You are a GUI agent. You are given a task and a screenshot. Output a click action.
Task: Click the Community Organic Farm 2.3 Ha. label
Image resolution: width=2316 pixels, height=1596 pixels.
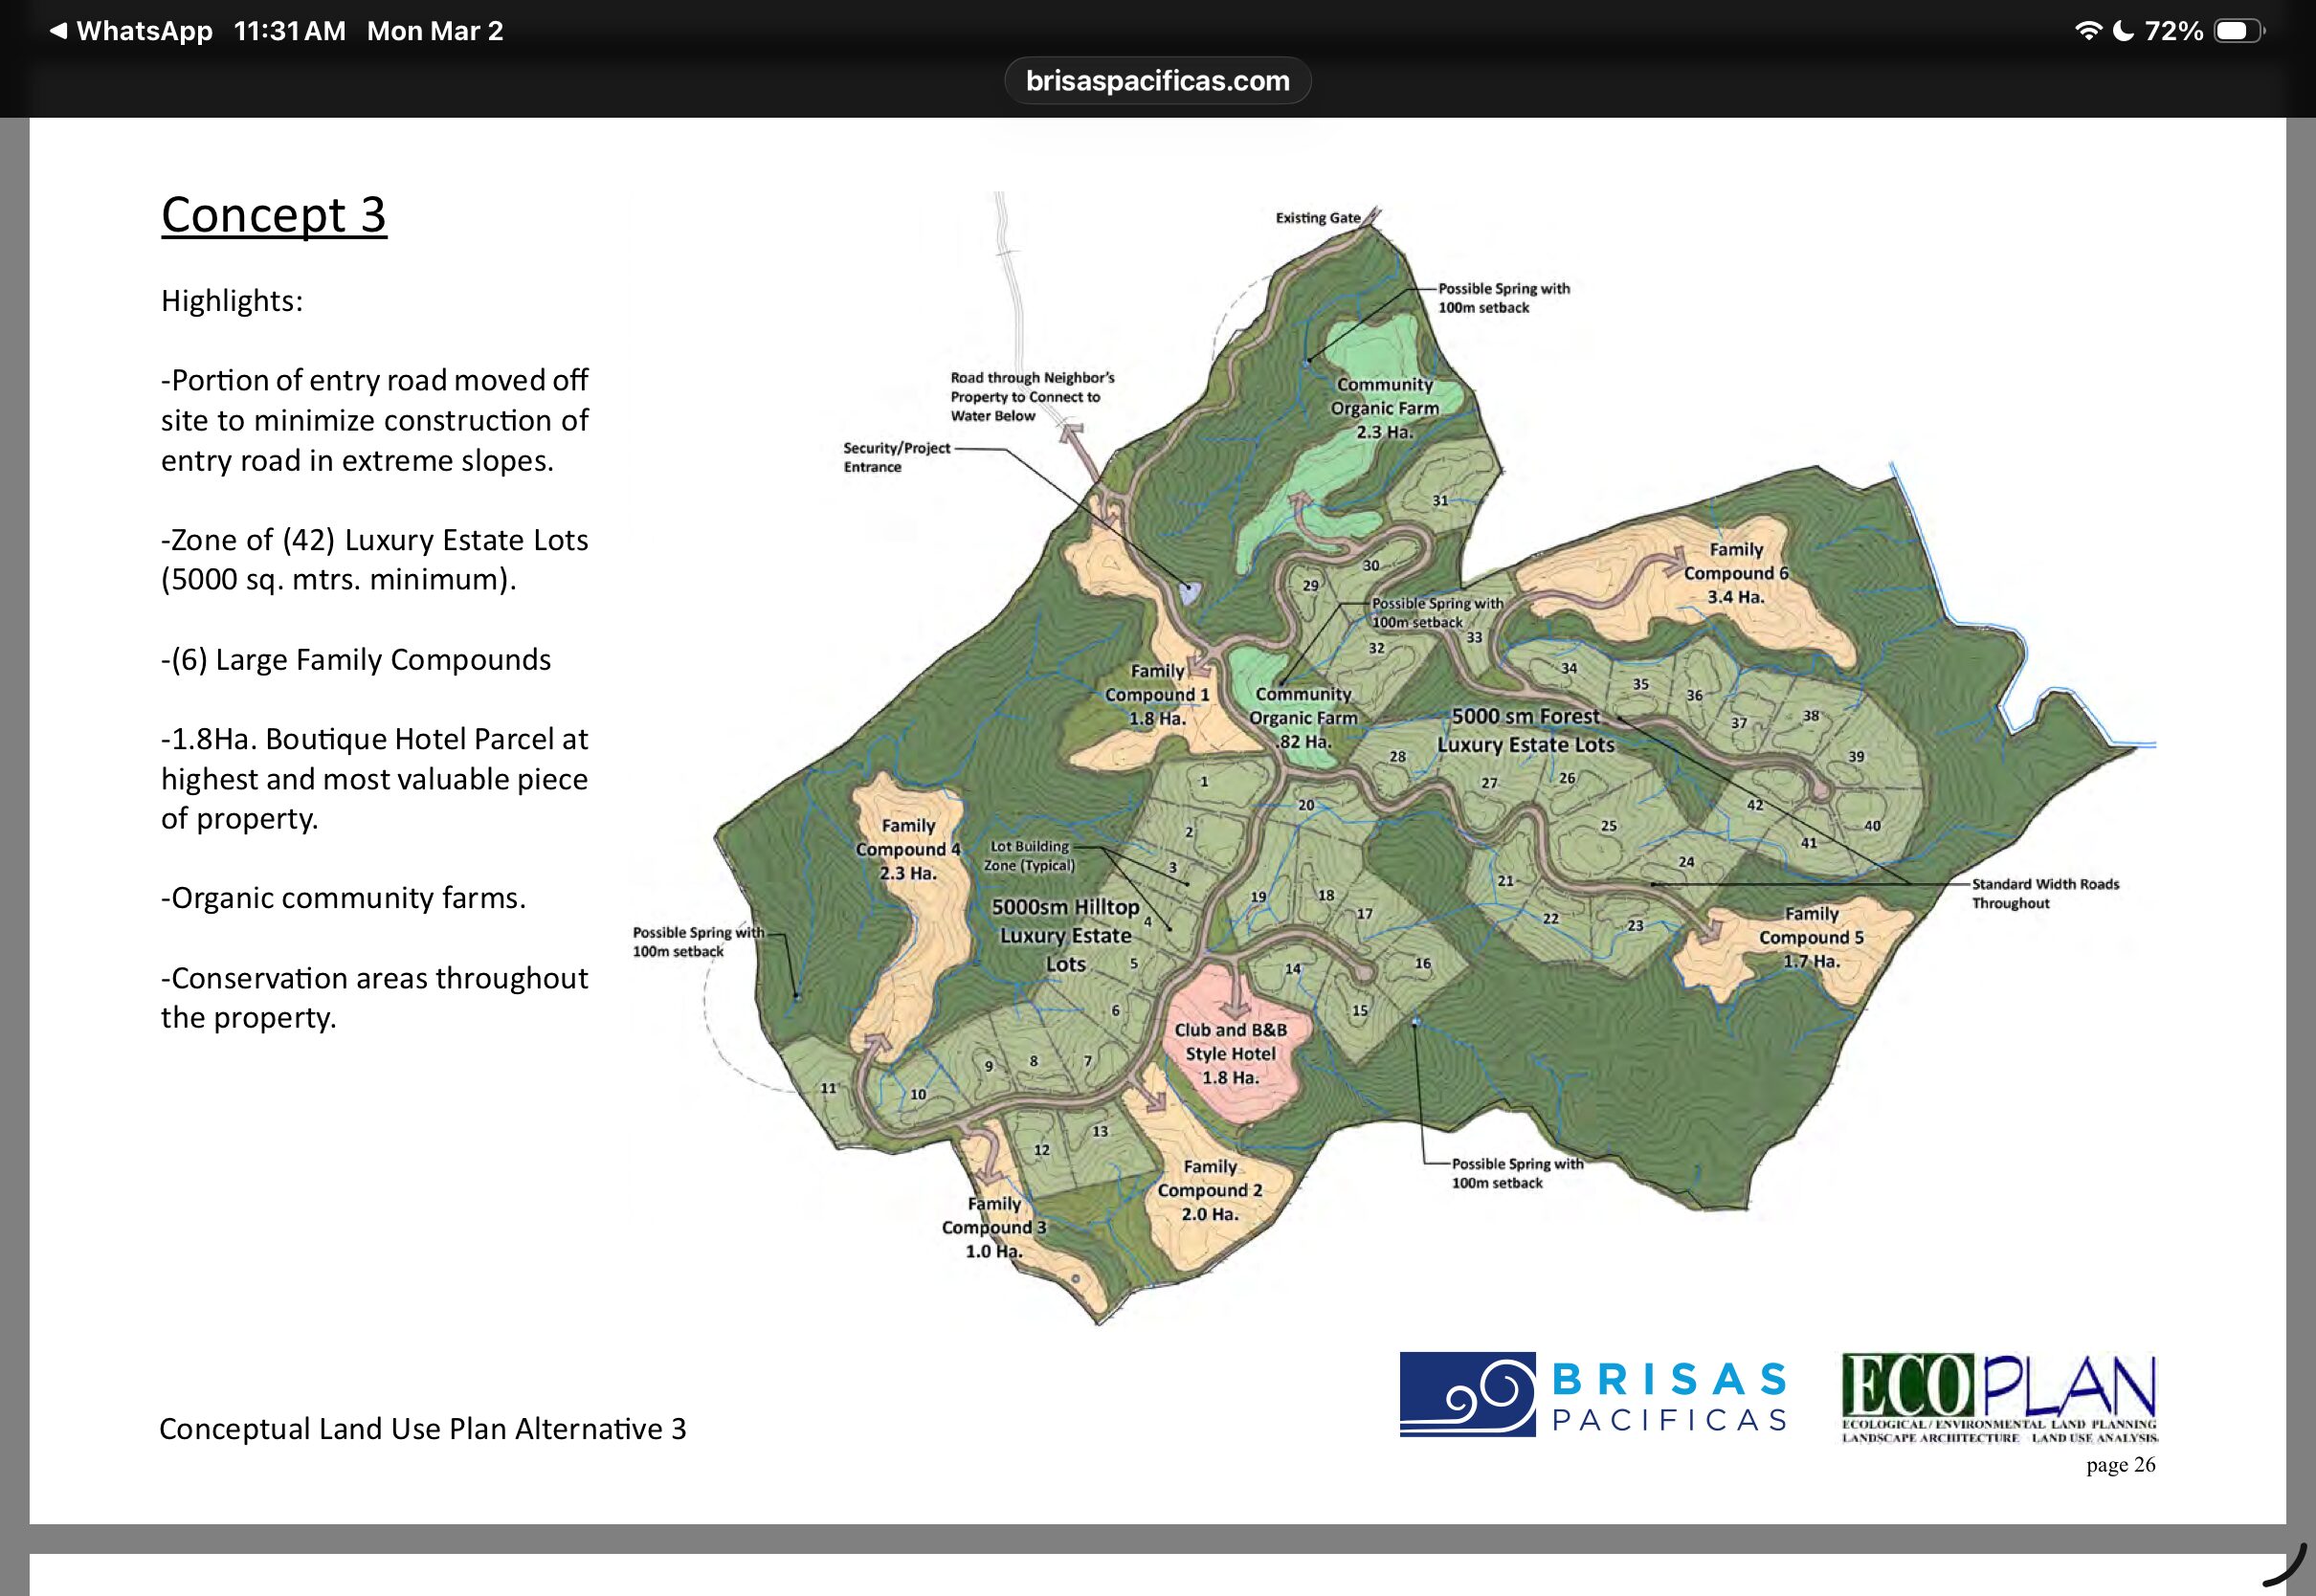(x=1384, y=408)
